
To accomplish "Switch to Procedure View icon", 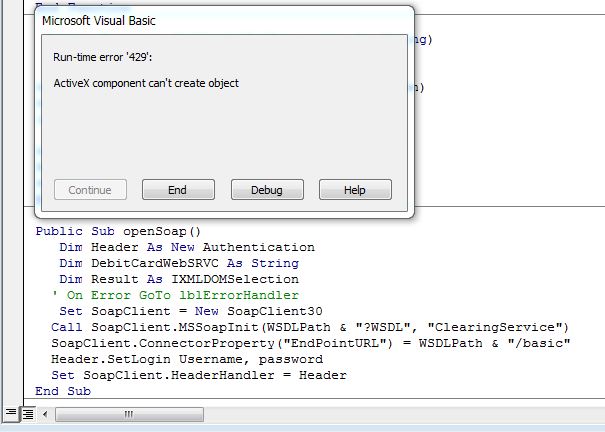I will point(11,413).
